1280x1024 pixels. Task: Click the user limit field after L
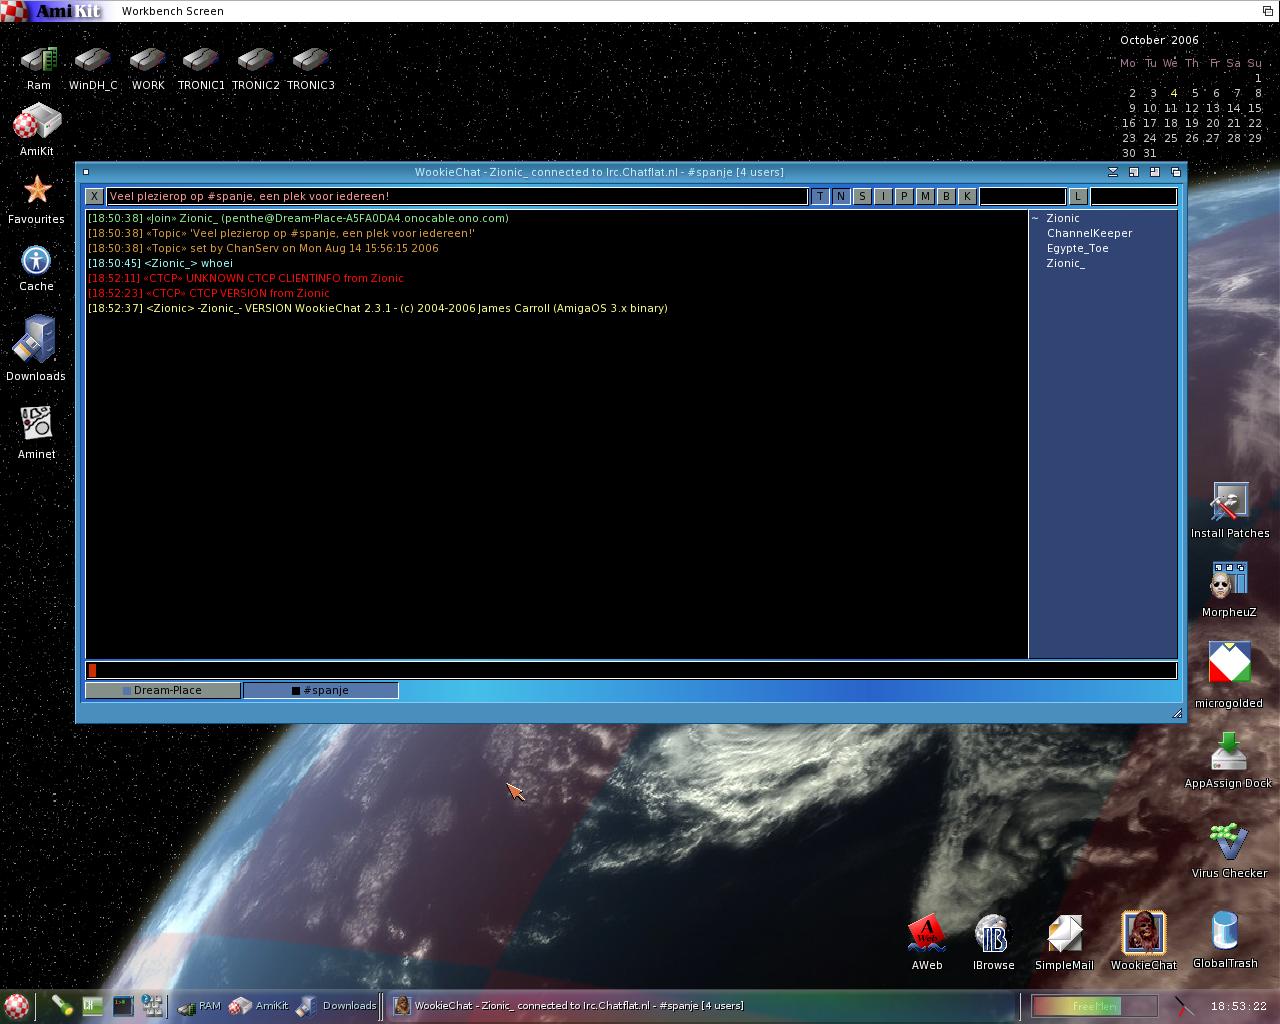pos(1133,196)
